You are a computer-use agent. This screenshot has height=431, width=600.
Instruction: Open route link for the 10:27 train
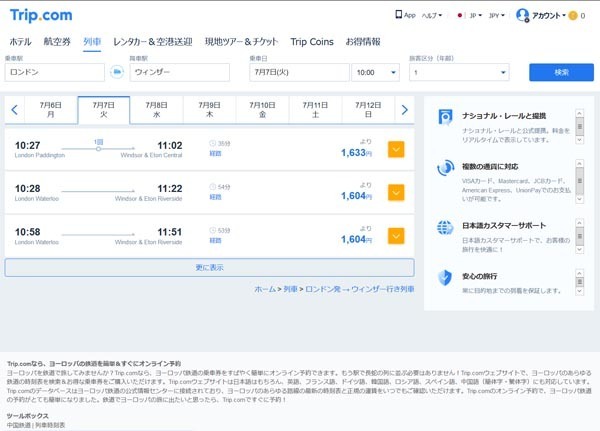pyautogui.click(x=215, y=153)
